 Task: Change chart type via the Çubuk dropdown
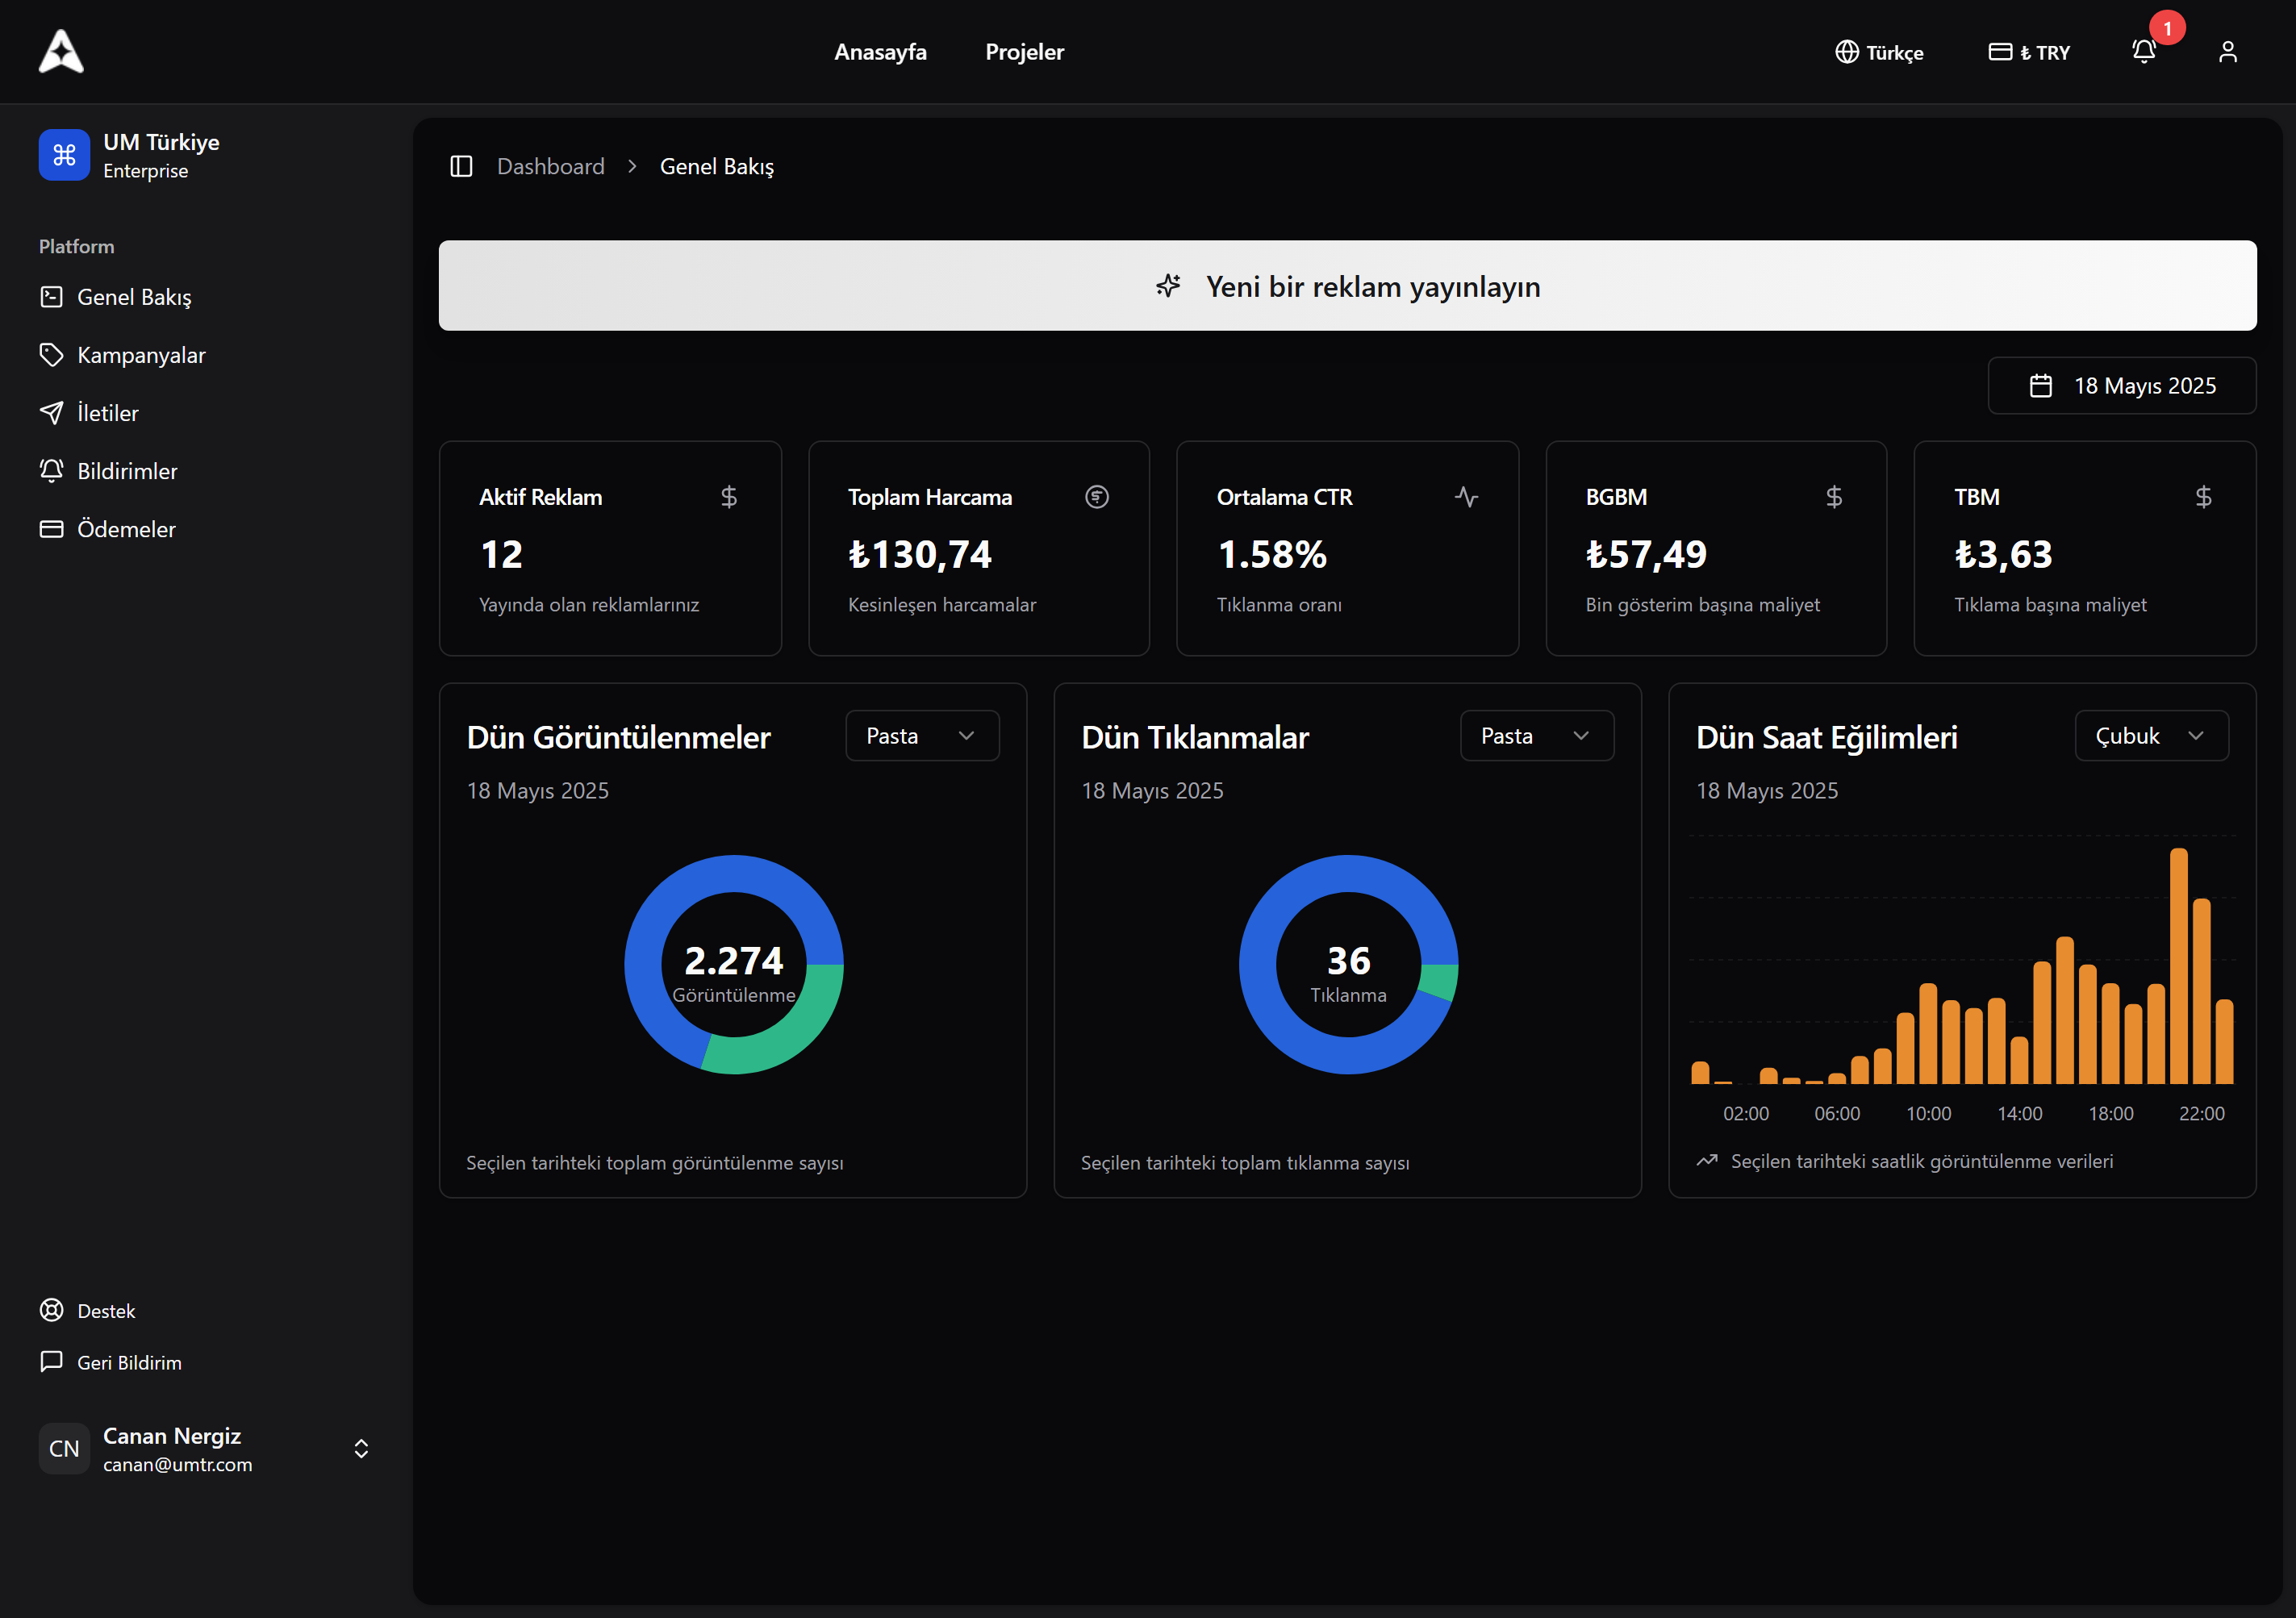(2151, 735)
